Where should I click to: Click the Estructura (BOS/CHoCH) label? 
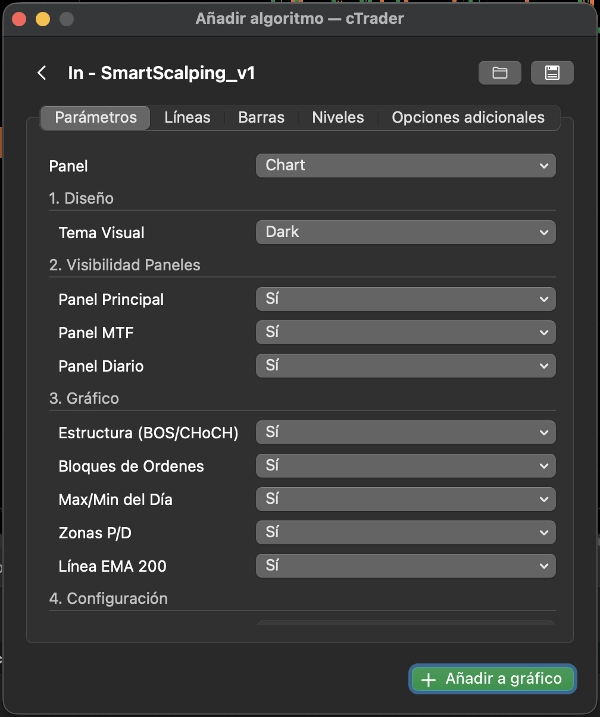click(x=149, y=433)
